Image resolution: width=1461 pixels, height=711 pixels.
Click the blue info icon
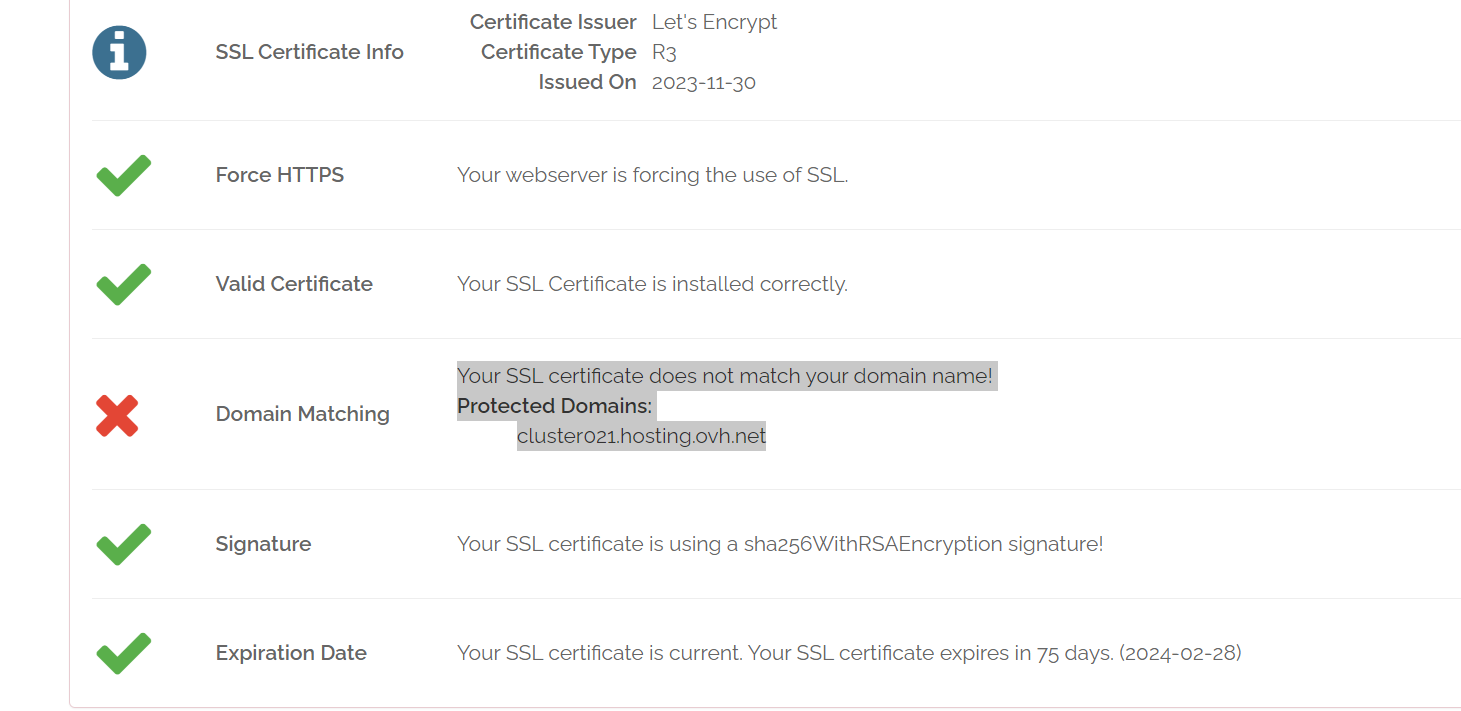(x=119, y=52)
